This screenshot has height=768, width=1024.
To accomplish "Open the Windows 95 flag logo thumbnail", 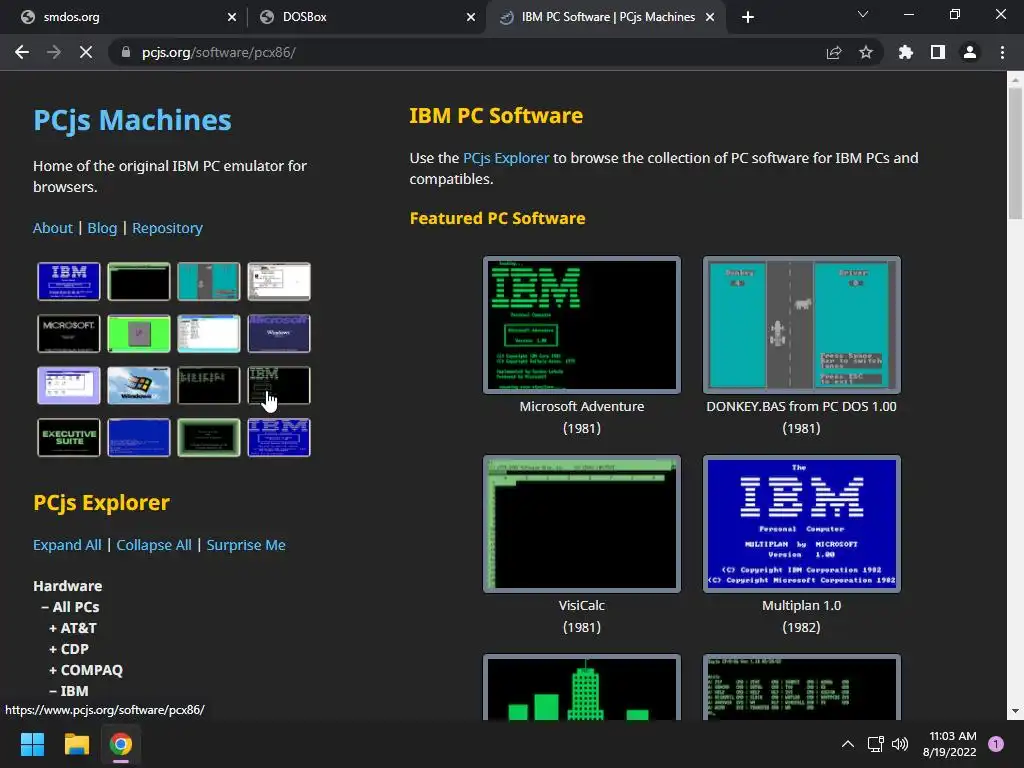I will click(138, 385).
